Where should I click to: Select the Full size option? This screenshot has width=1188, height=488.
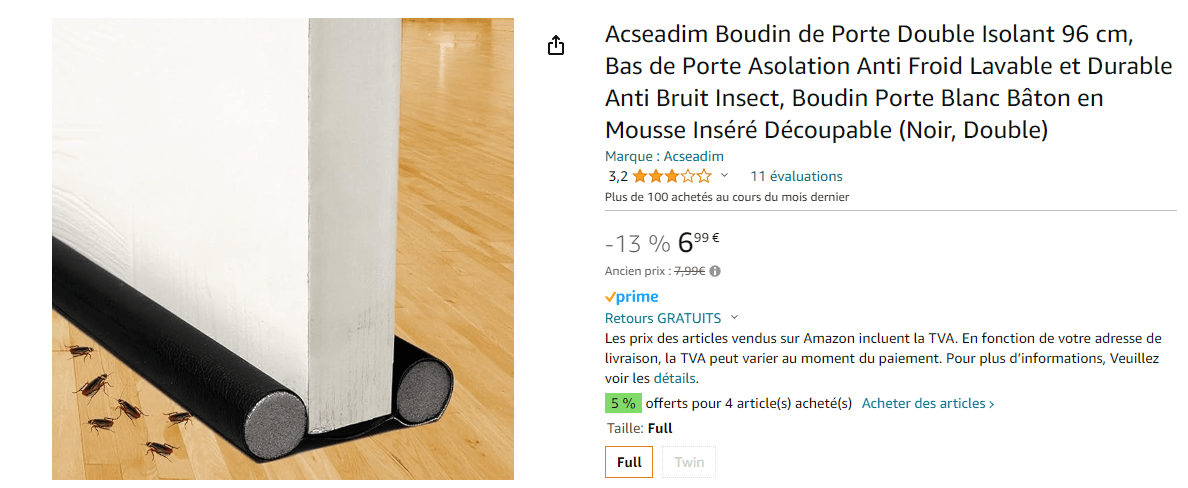pyautogui.click(x=629, y=462)
